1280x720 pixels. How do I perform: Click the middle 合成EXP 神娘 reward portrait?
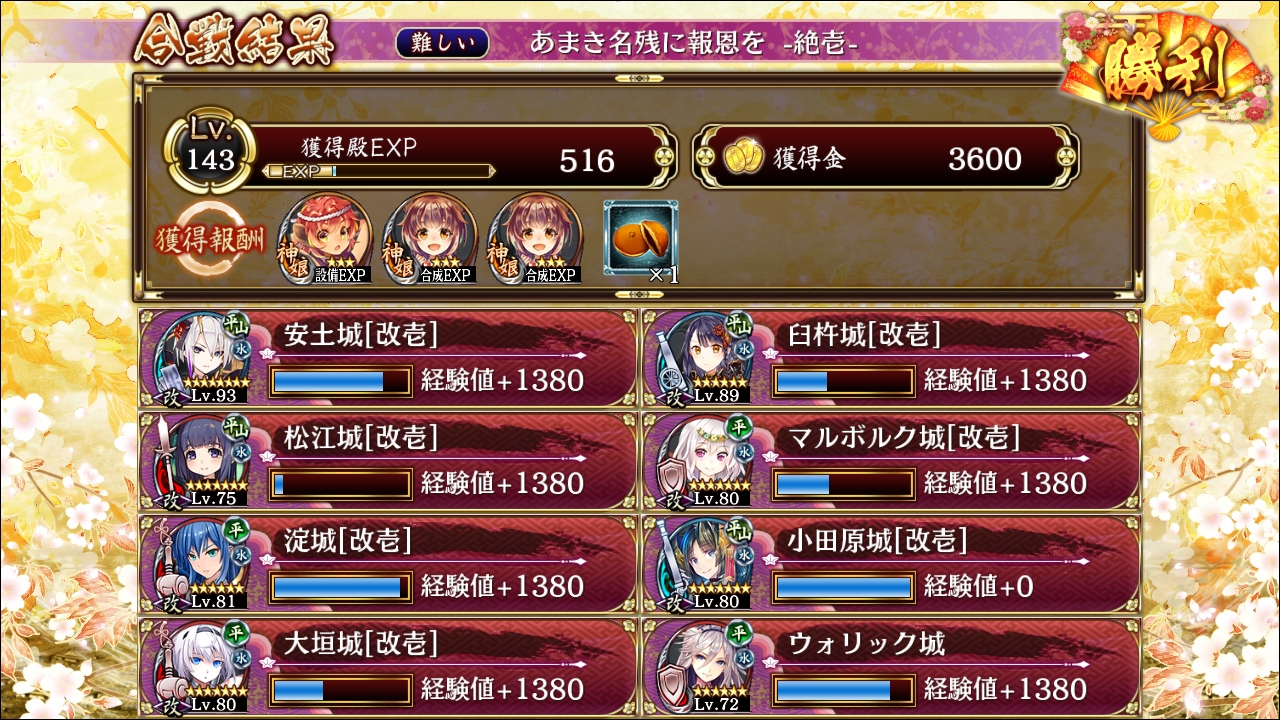431,238
